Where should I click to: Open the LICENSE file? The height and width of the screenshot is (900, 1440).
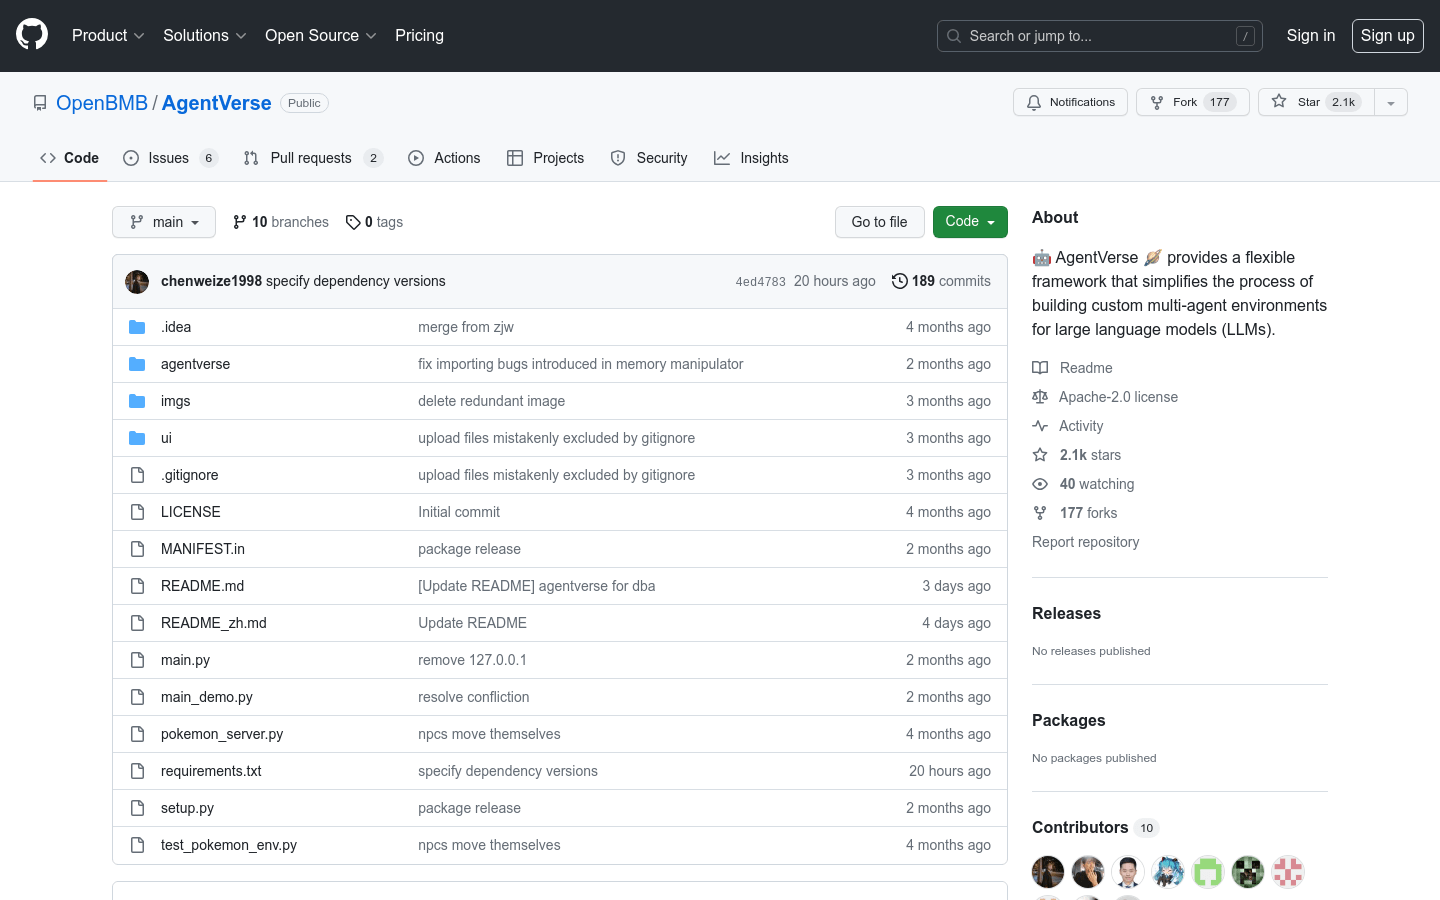pos(190,512)
